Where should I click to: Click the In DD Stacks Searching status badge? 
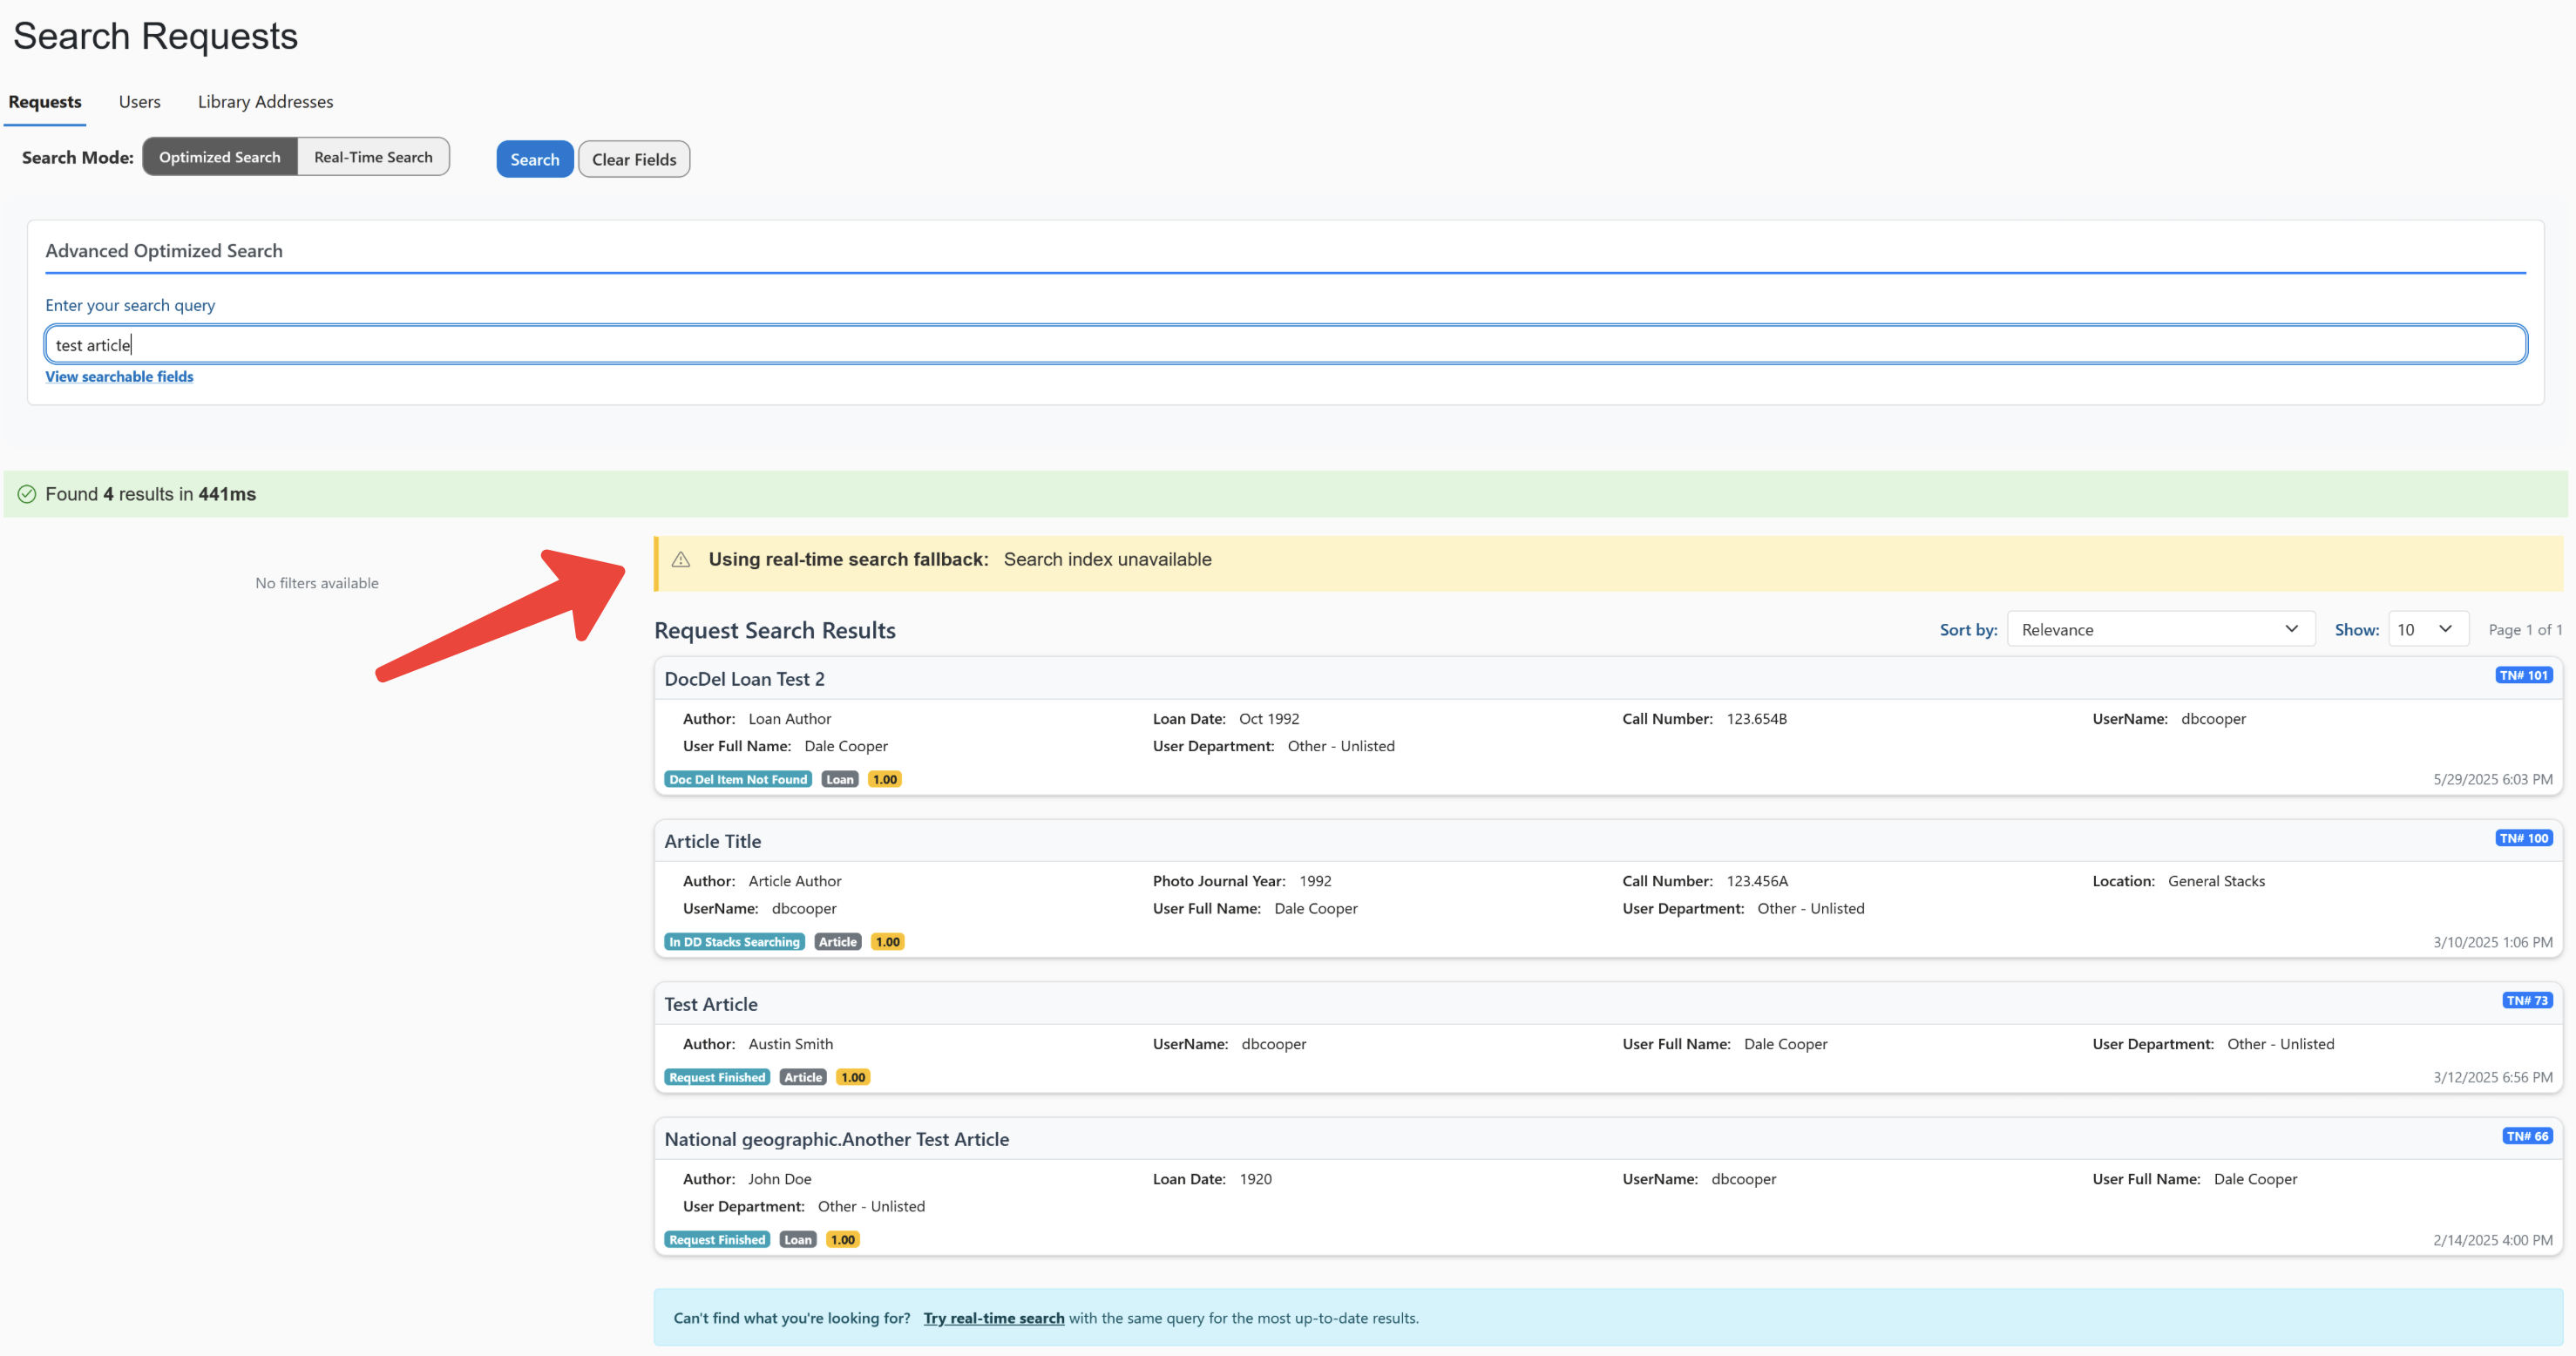(734, 942)
